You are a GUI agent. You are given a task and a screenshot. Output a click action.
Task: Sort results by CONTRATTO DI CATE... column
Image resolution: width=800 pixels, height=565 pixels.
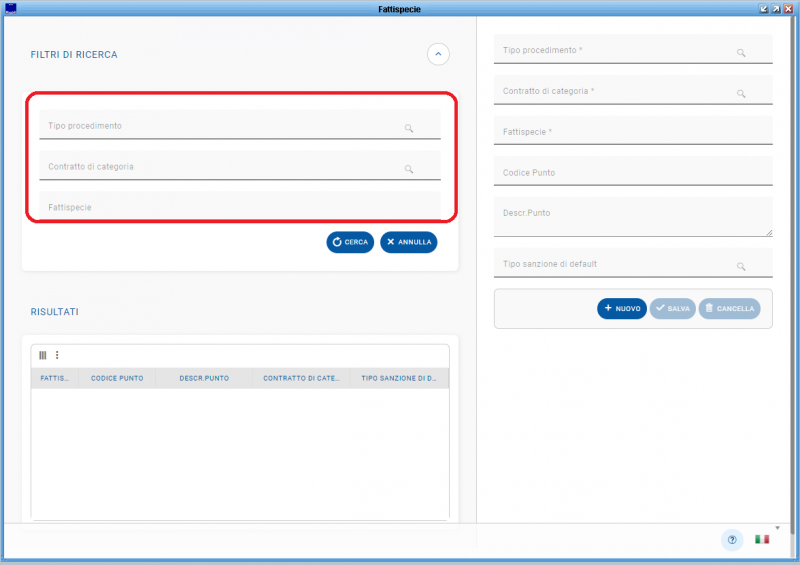(x=301, y=378)
